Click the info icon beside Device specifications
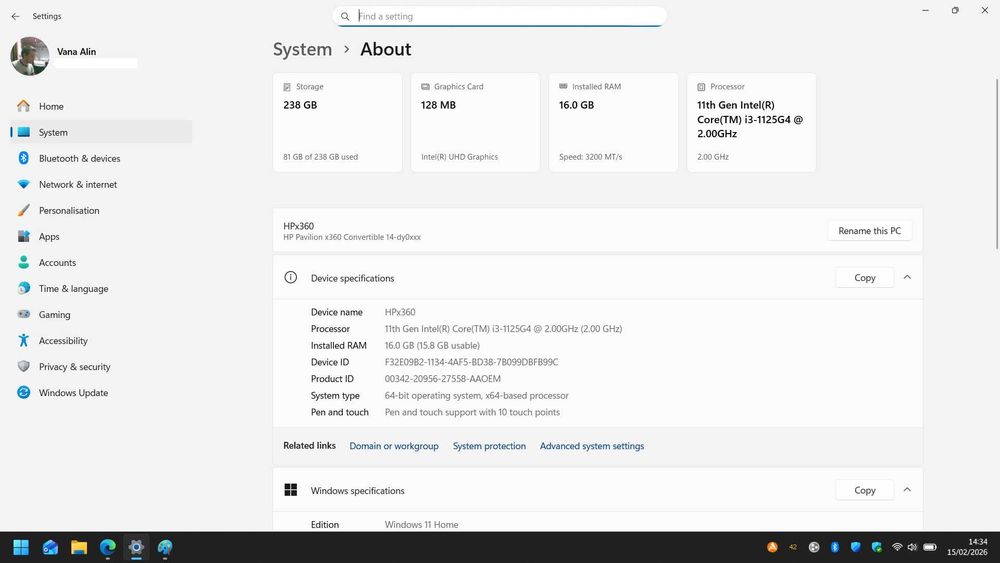Viewport: 1000px width, 563px height. [x=291, y=277]
